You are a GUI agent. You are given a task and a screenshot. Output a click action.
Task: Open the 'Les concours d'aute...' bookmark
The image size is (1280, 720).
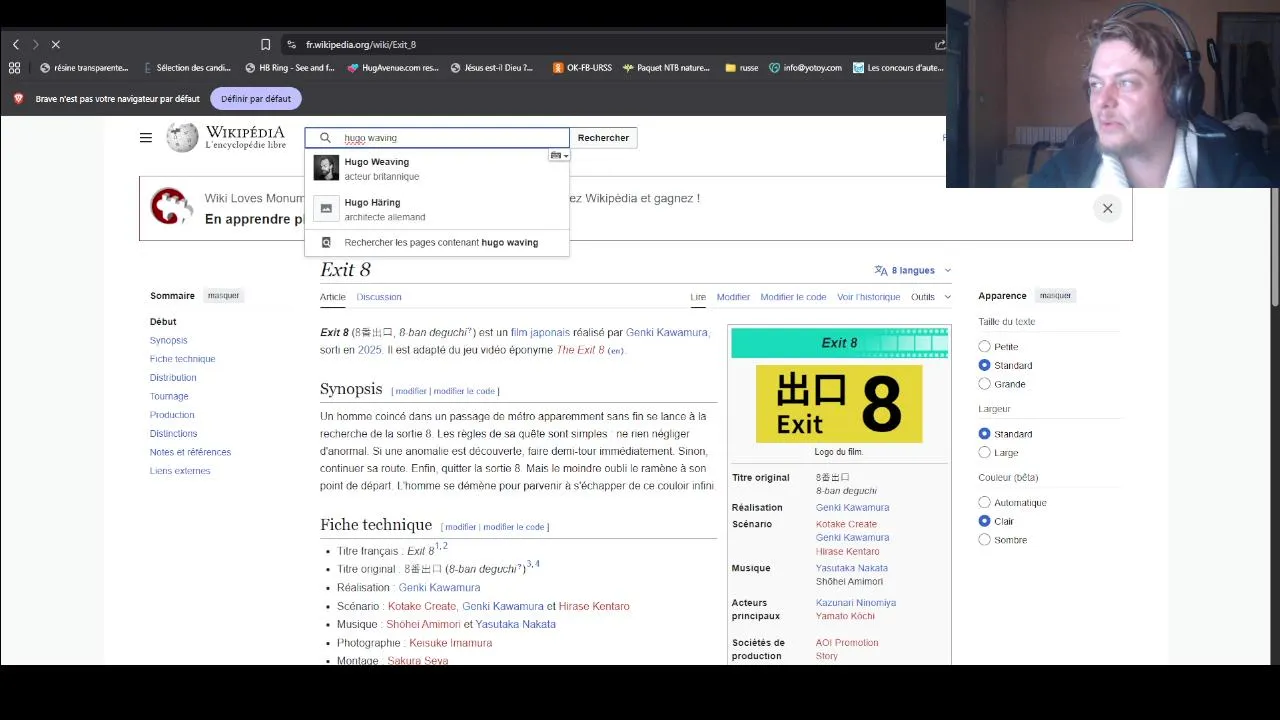[898, 68]
